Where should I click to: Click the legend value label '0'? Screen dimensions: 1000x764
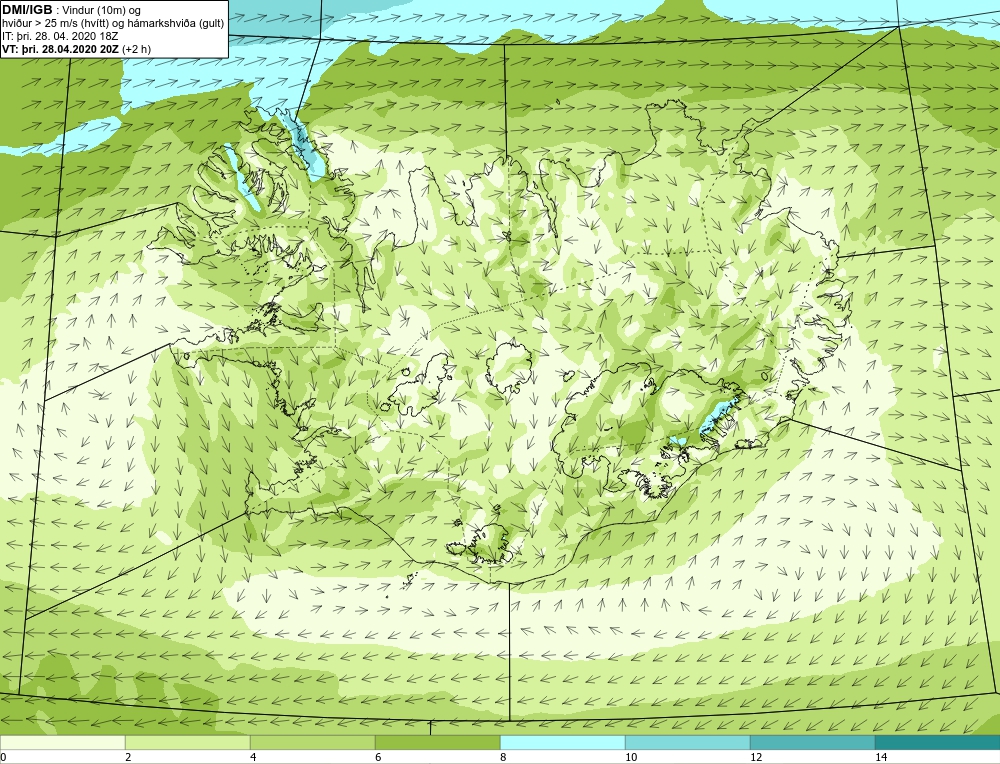point(3,757)
